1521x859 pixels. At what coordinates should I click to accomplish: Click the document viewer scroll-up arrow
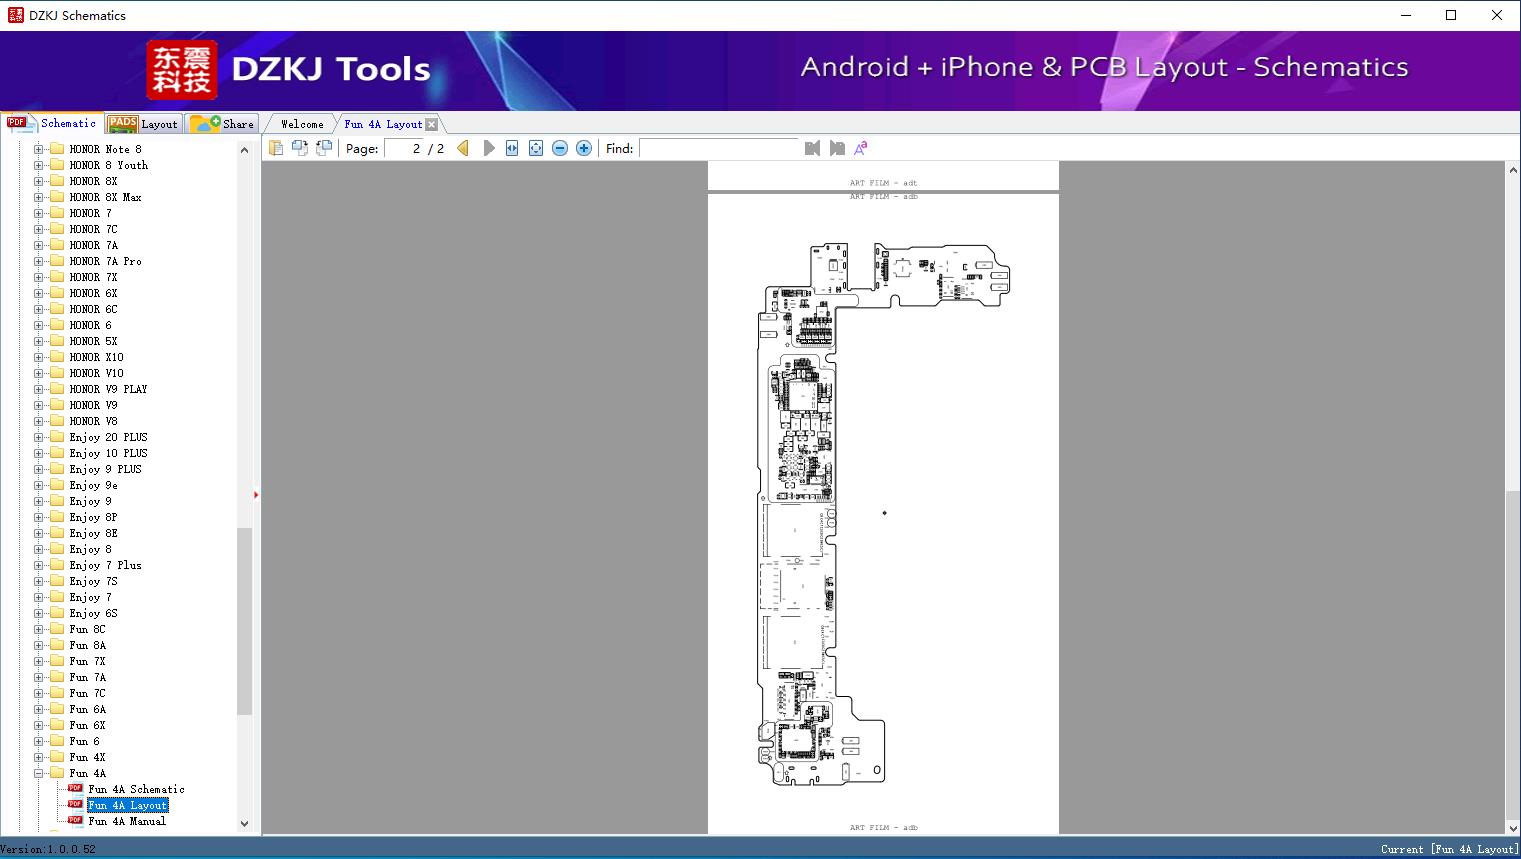tap(1513, 170)
